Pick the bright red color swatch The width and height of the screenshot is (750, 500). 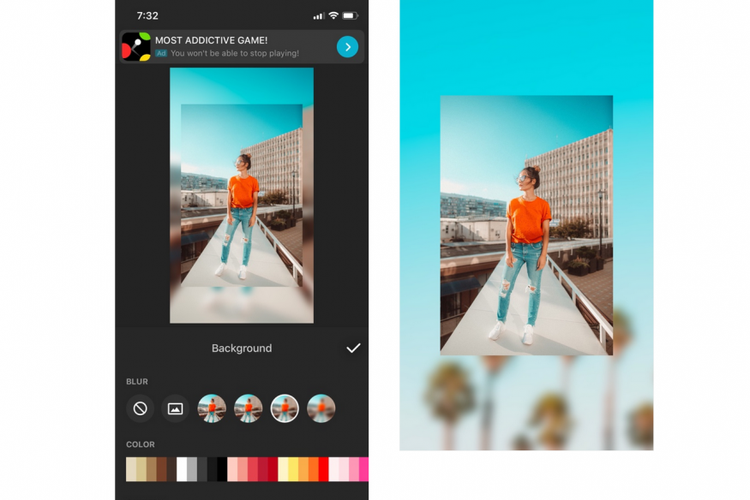pyautogui.click(x=323, y=469)
